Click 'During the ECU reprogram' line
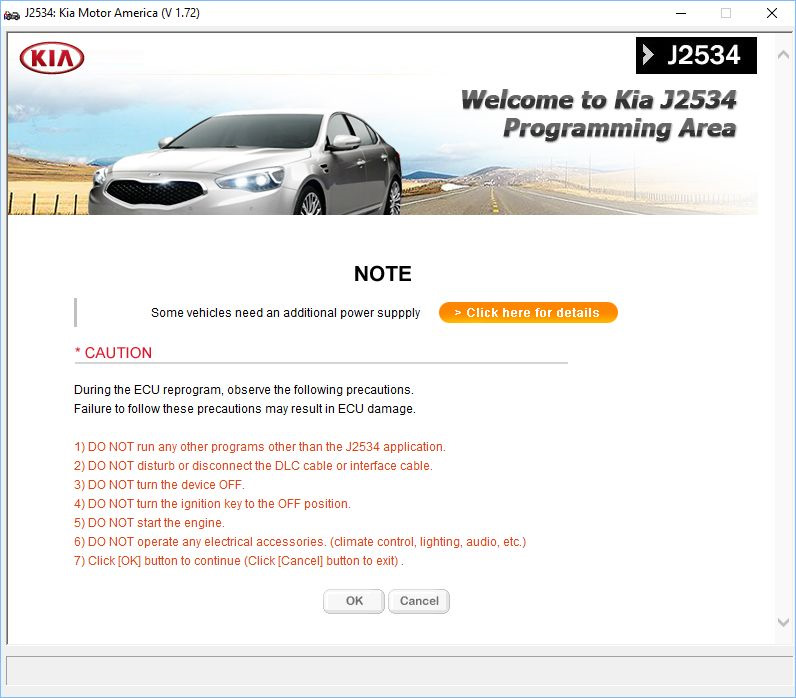 pyautogui.click(x=244, y=390)
